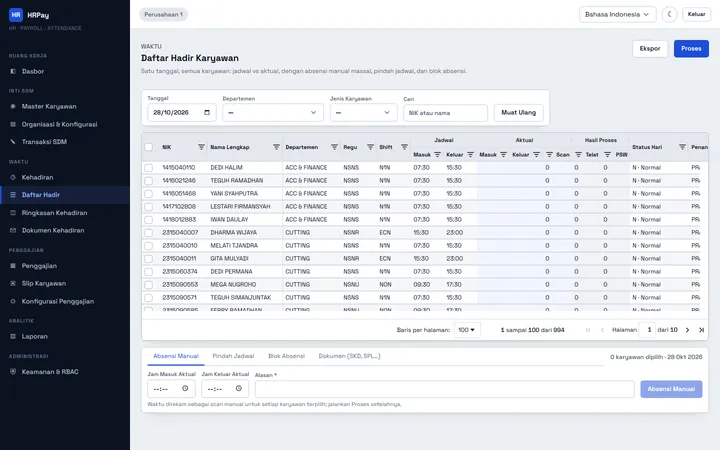This screenshot has height=450, width=720.
Task: Open filter for Regu column
Action: (370, 147)
